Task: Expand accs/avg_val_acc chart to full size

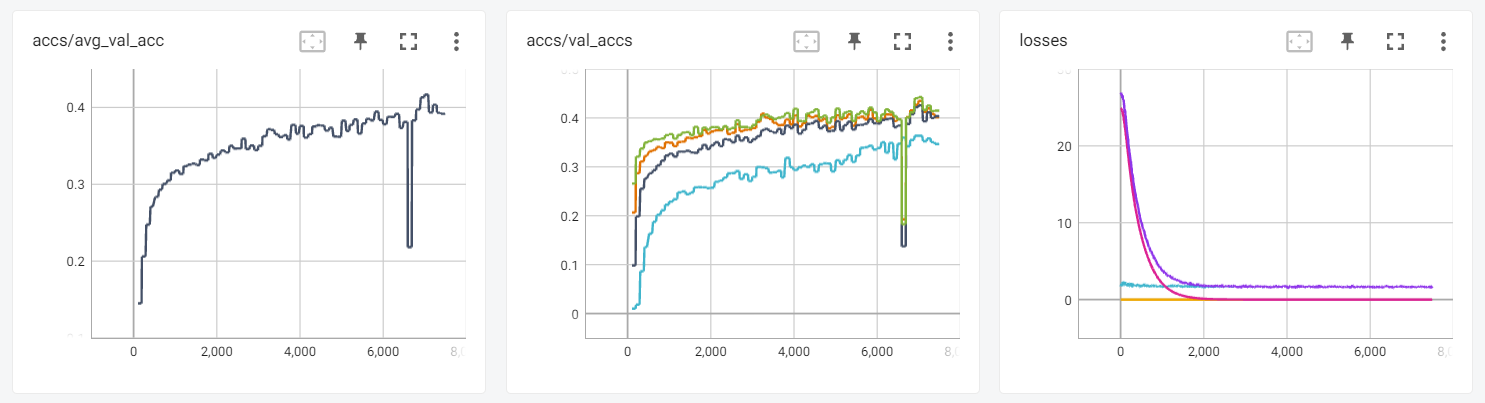Action: (x=408, y=41)
